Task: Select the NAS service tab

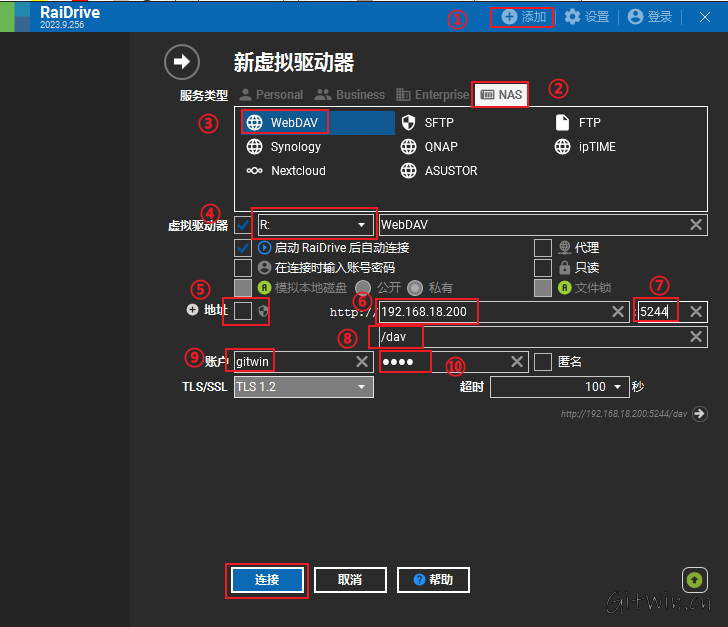Action: (x=501, y=95)
